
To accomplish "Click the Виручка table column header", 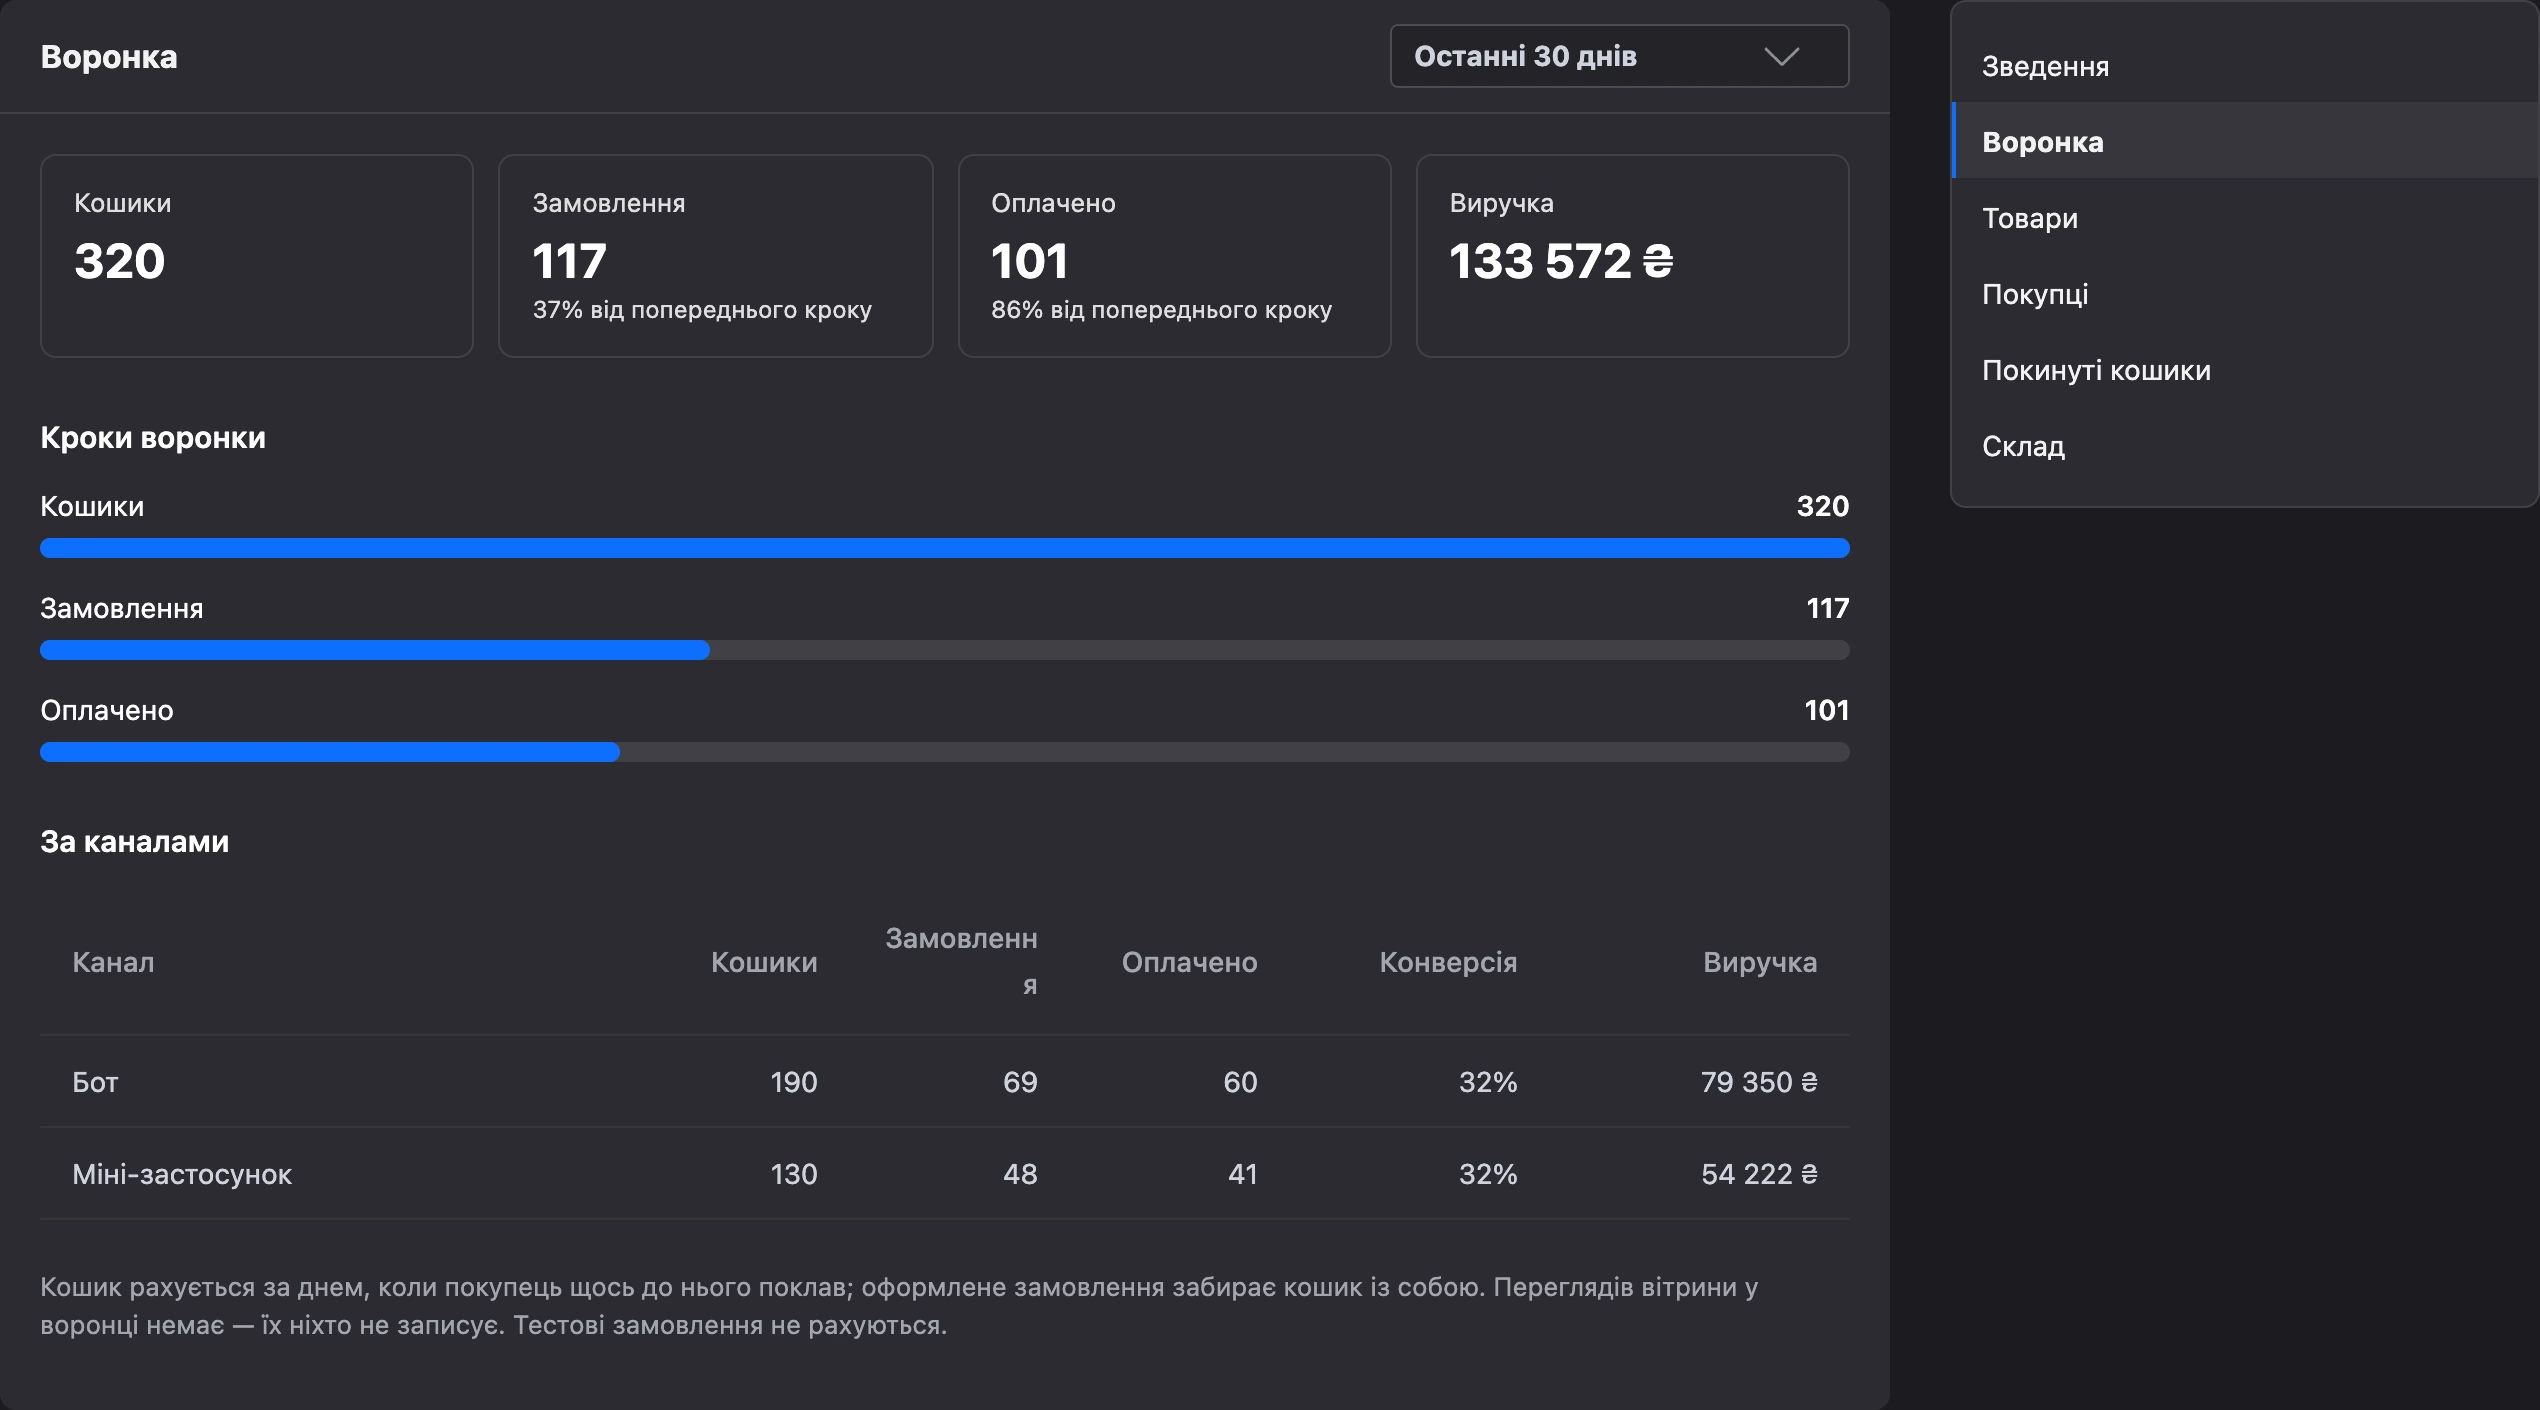I will (x=1759, y=962).
